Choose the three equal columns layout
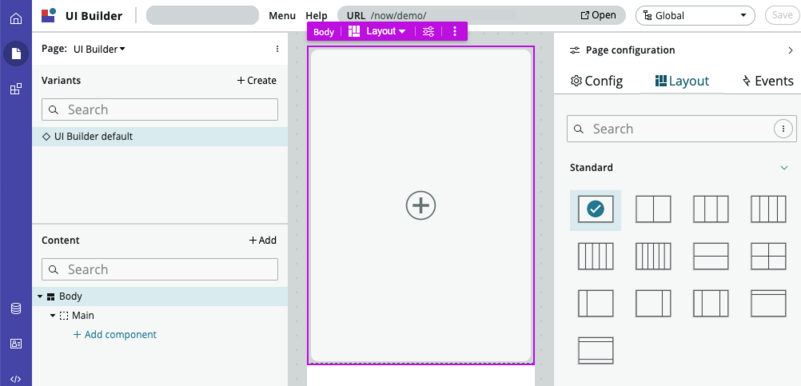The width and height of the screenshot is (801, 386). point(711,209)
